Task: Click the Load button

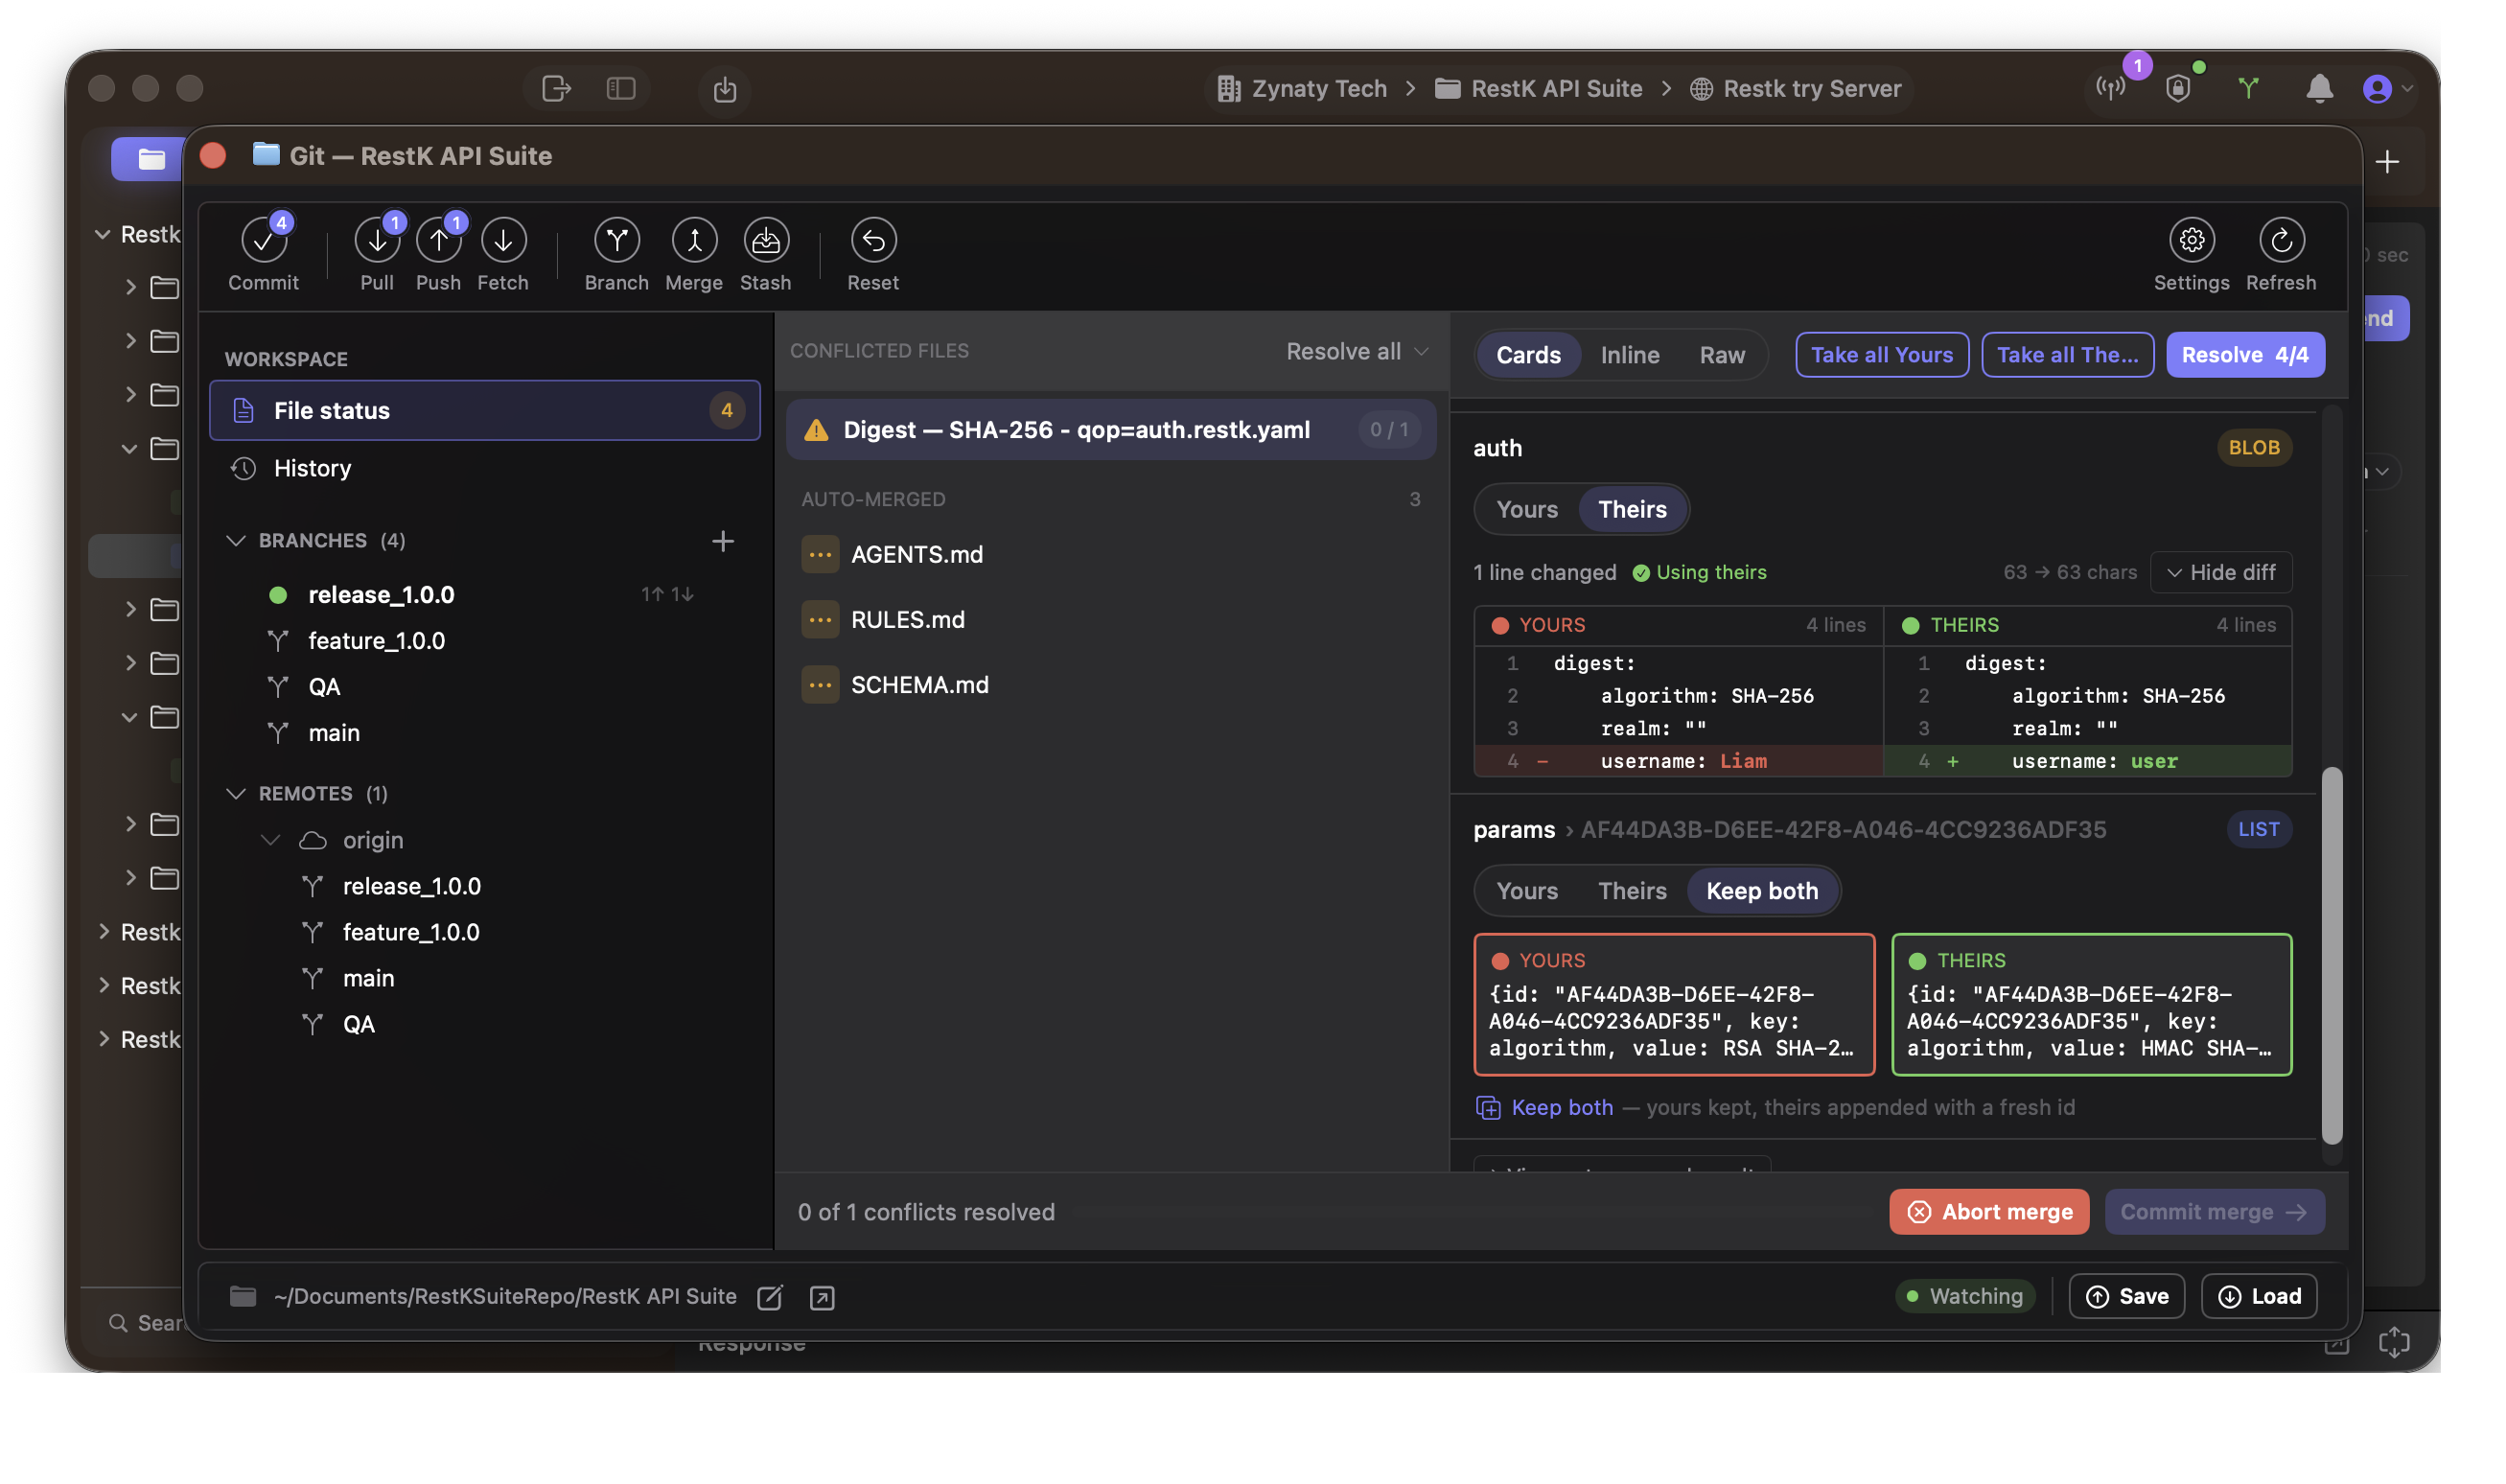Action: point(2258,1296)
